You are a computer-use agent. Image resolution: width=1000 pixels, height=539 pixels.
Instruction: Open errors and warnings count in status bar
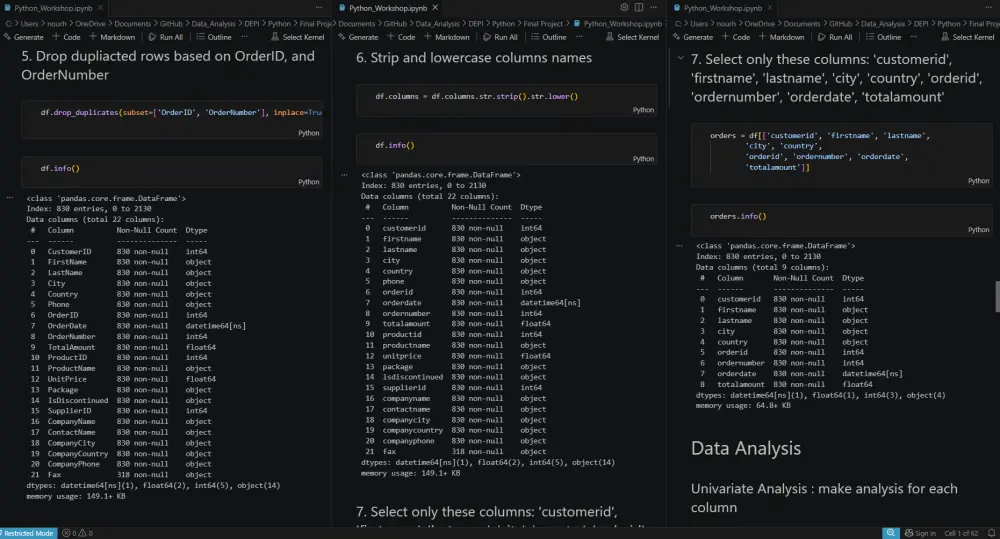[78, 533]
